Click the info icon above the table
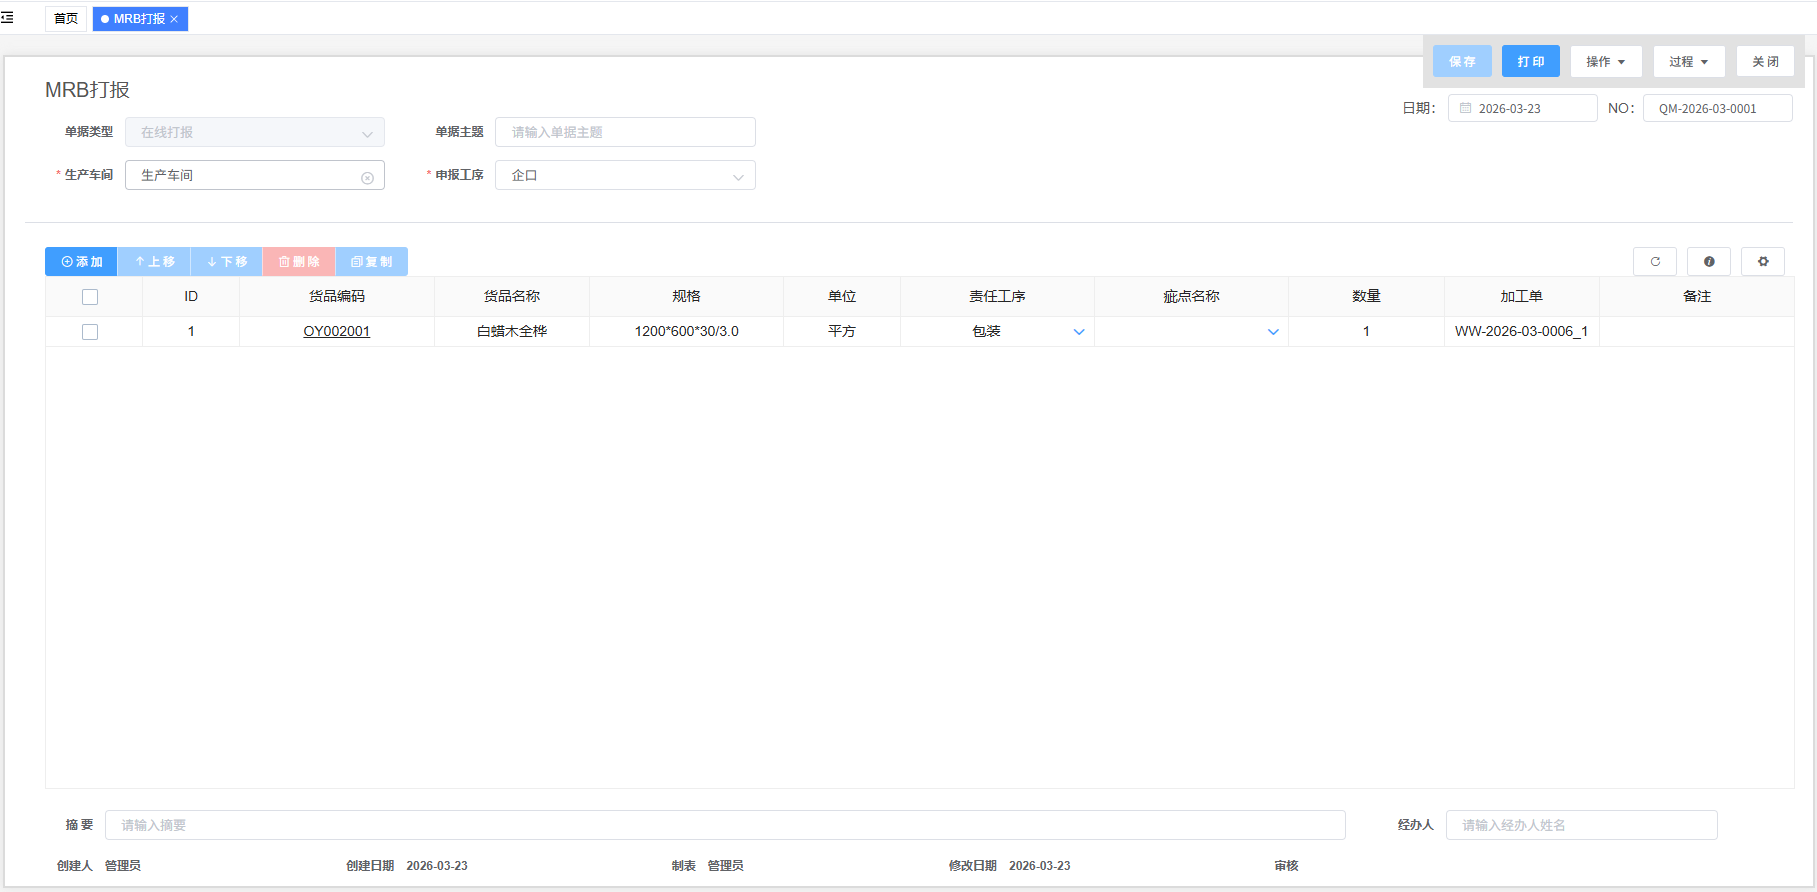Viewport: 1817px width, 892px height. coord(1709,262)
